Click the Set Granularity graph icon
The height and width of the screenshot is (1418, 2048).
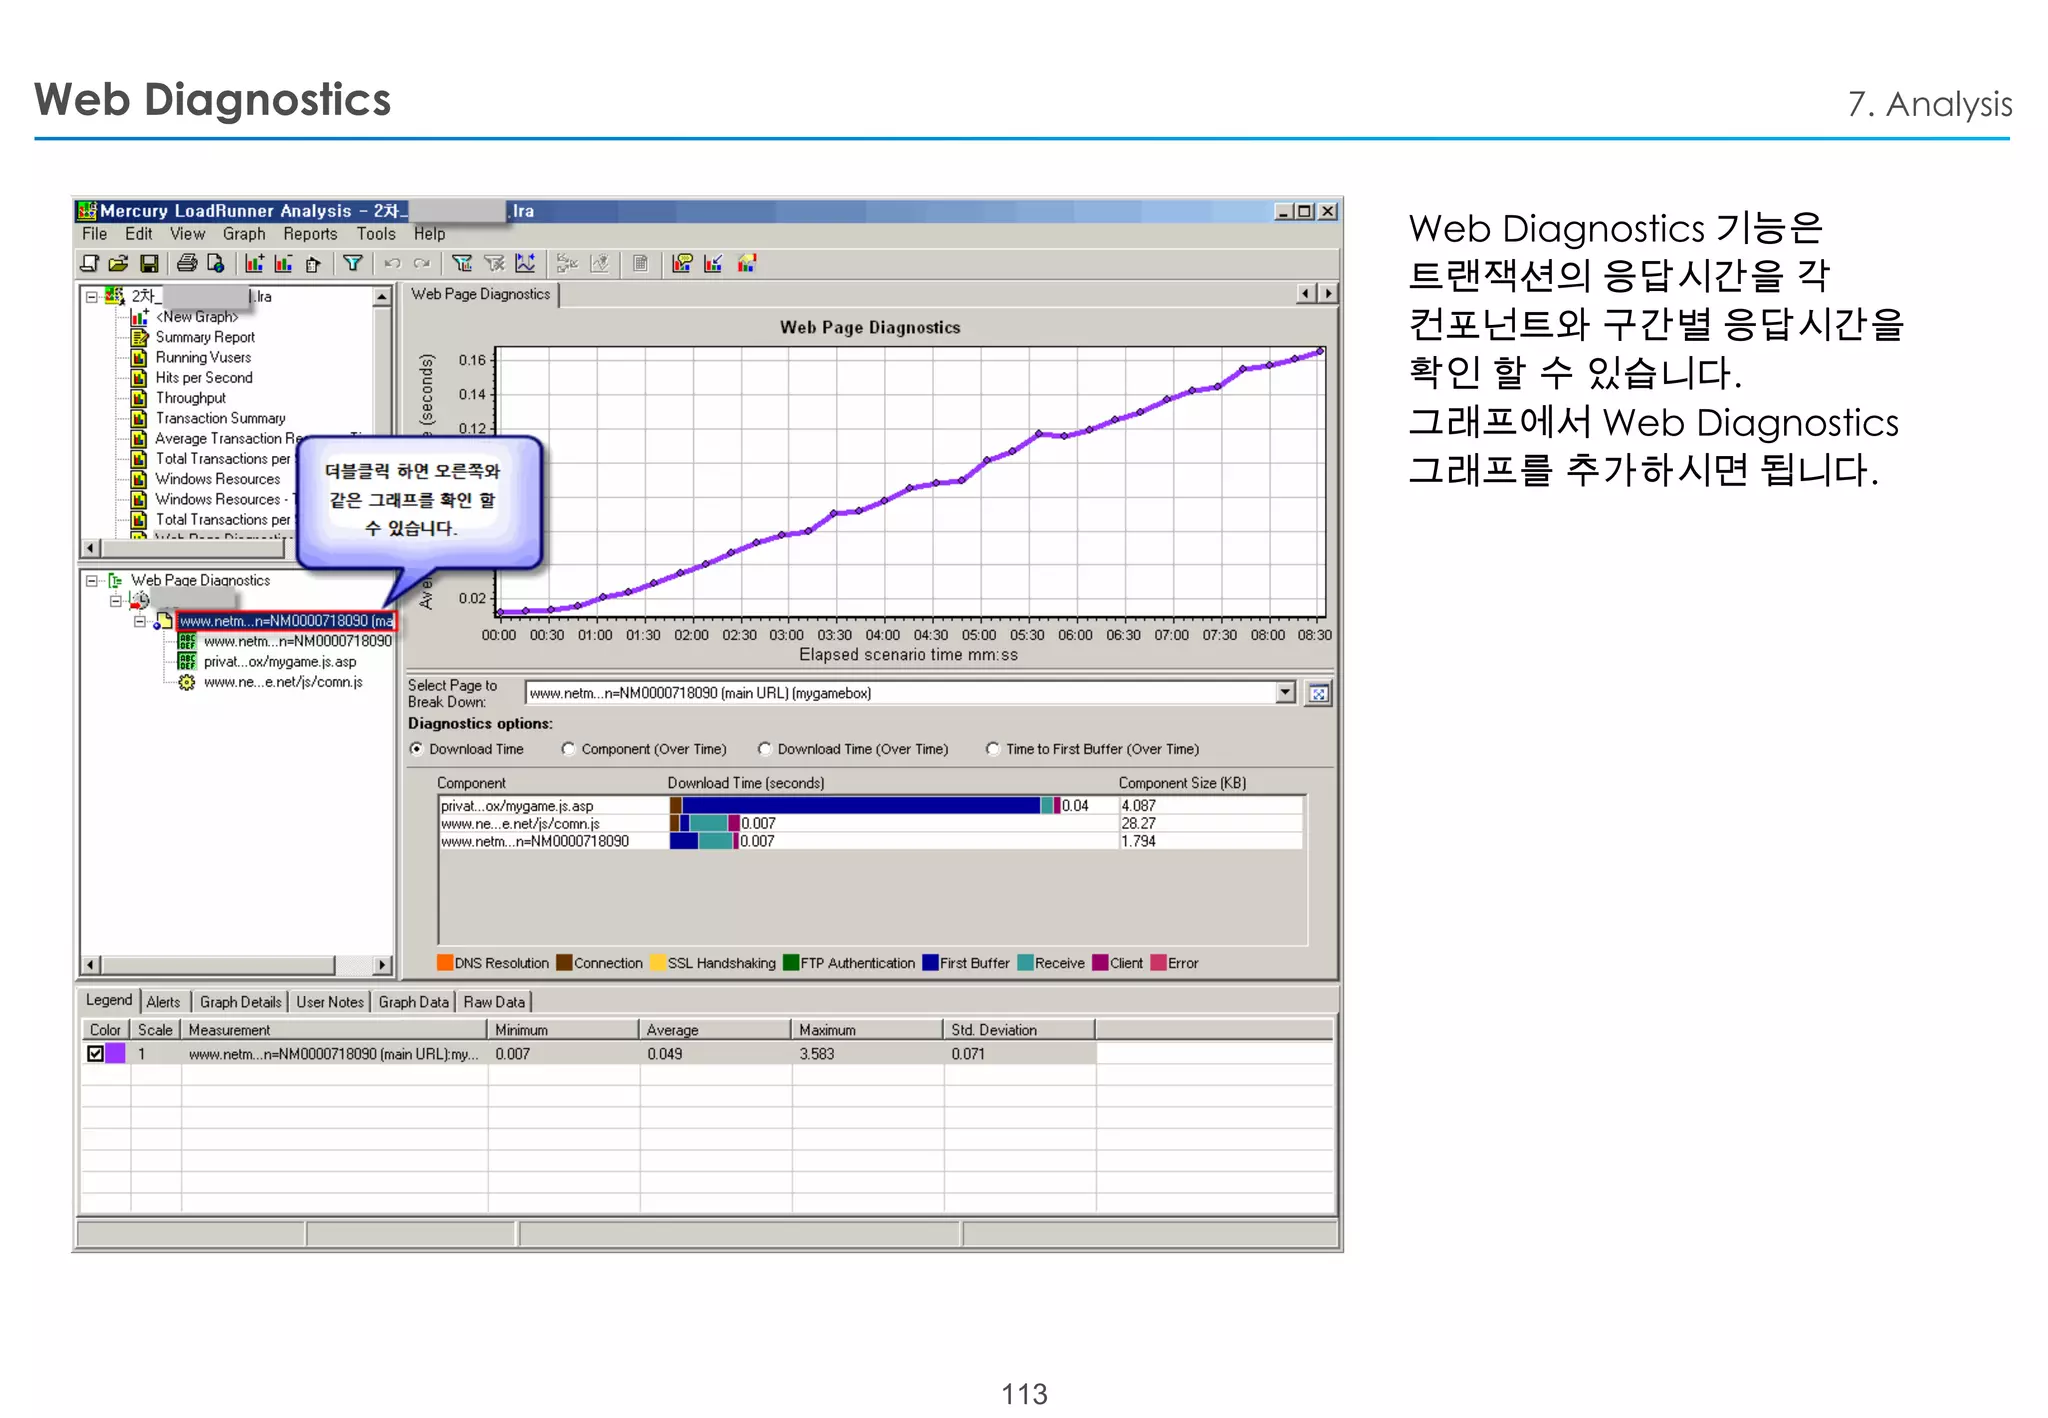coord(525,263)
